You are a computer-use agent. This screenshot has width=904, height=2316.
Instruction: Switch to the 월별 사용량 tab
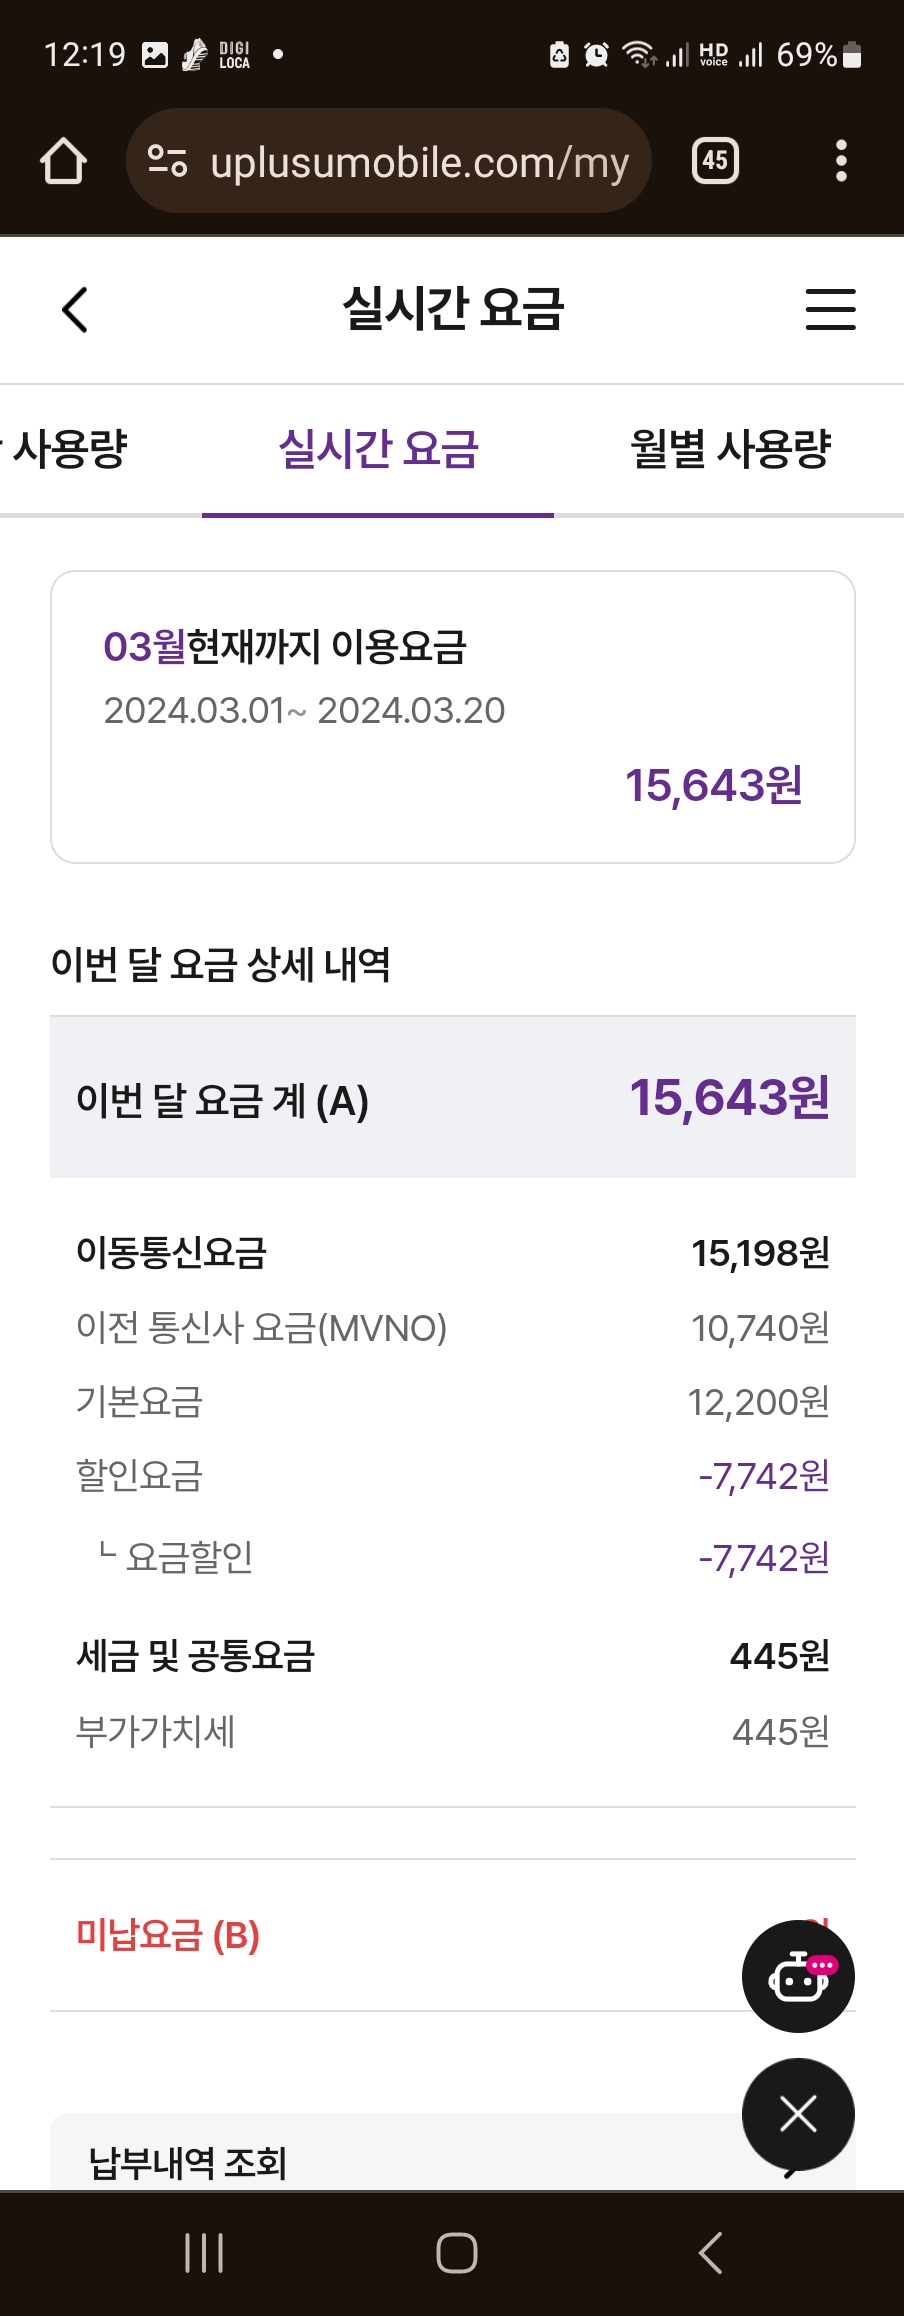click(730, 449)
